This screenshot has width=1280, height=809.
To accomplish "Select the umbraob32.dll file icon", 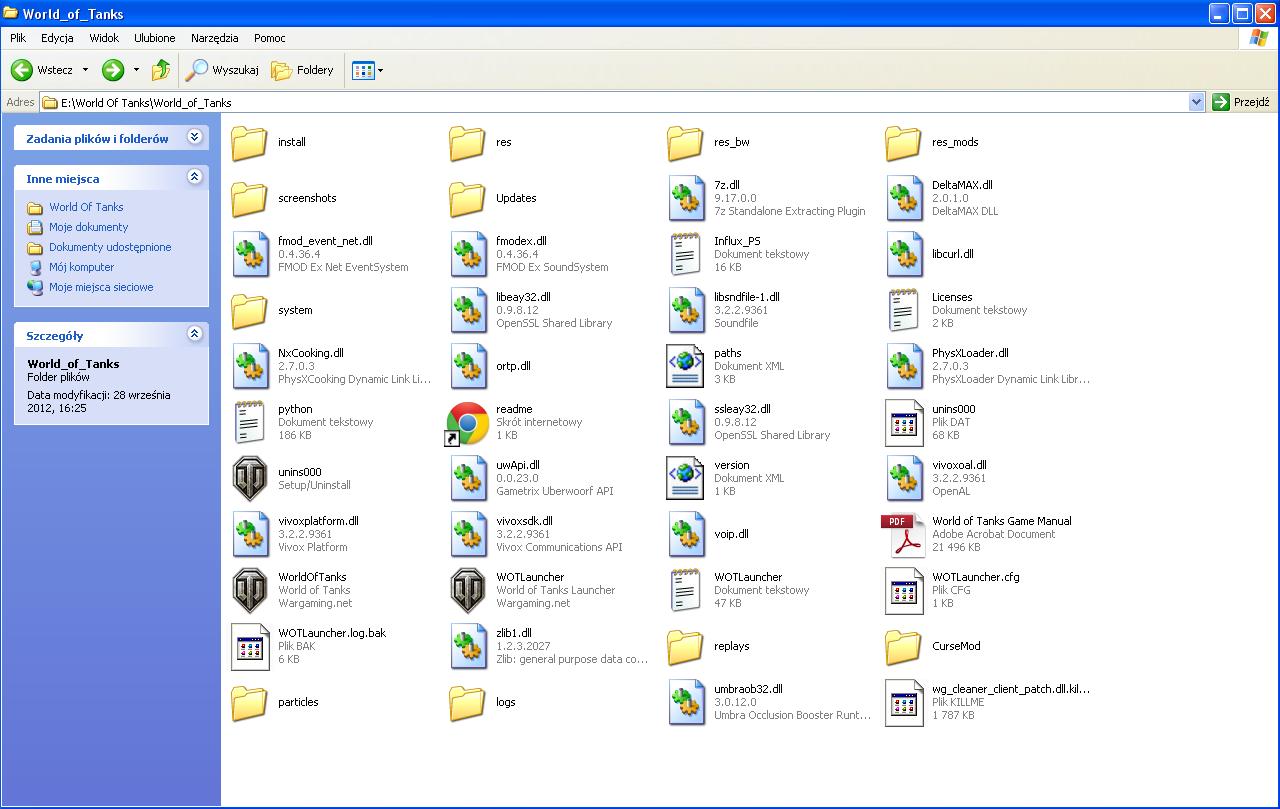I will coord(685,703).
